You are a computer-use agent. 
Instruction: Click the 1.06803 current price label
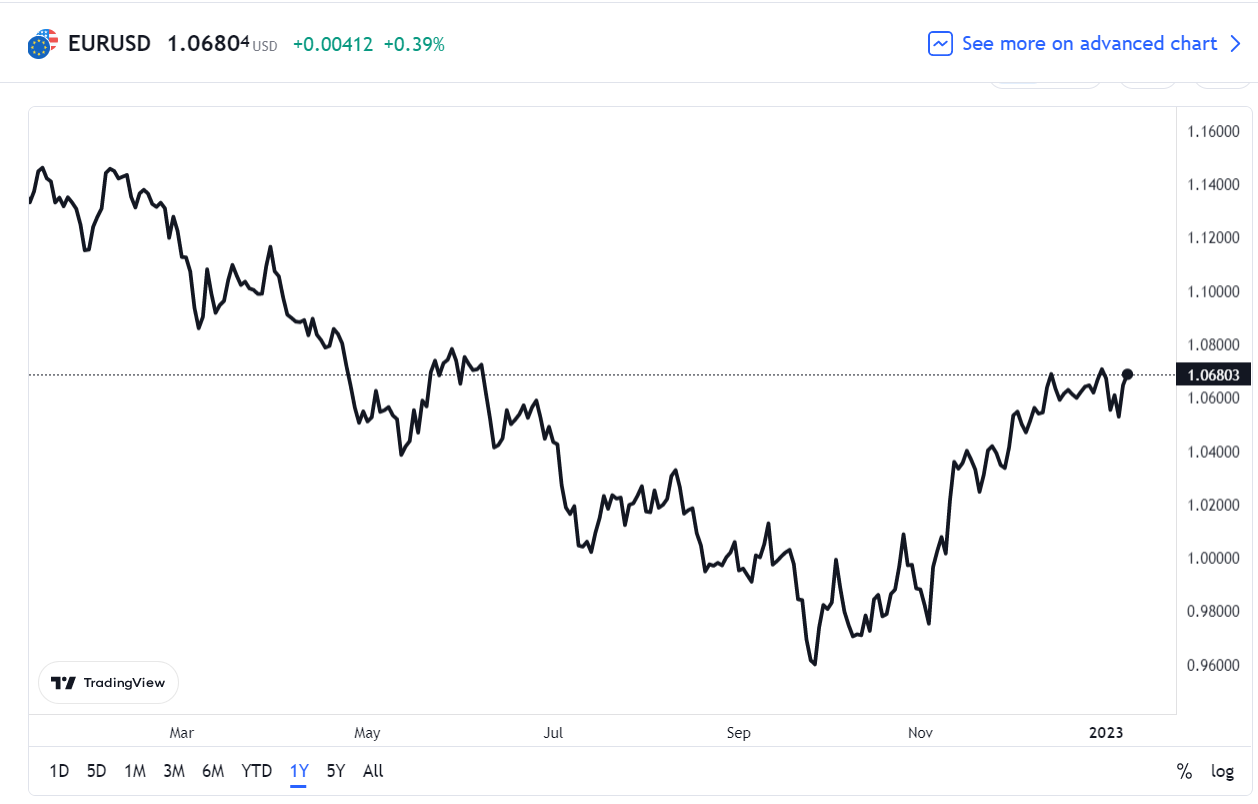coord(1214,375)
